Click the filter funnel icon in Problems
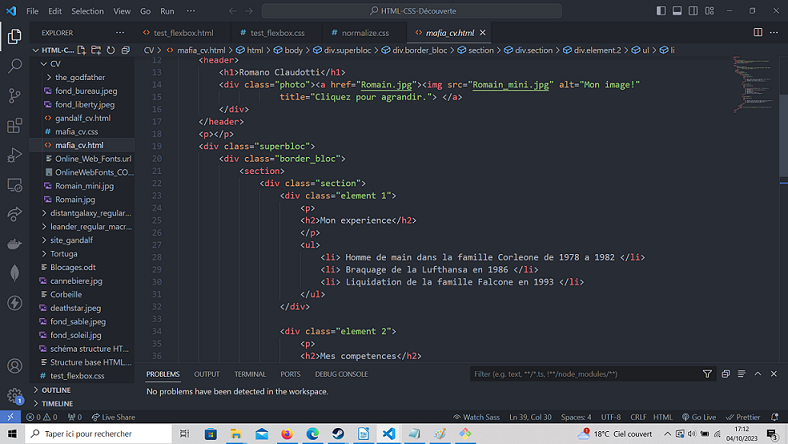Viewport: 788px width, 444px height. tap(707, 374)
